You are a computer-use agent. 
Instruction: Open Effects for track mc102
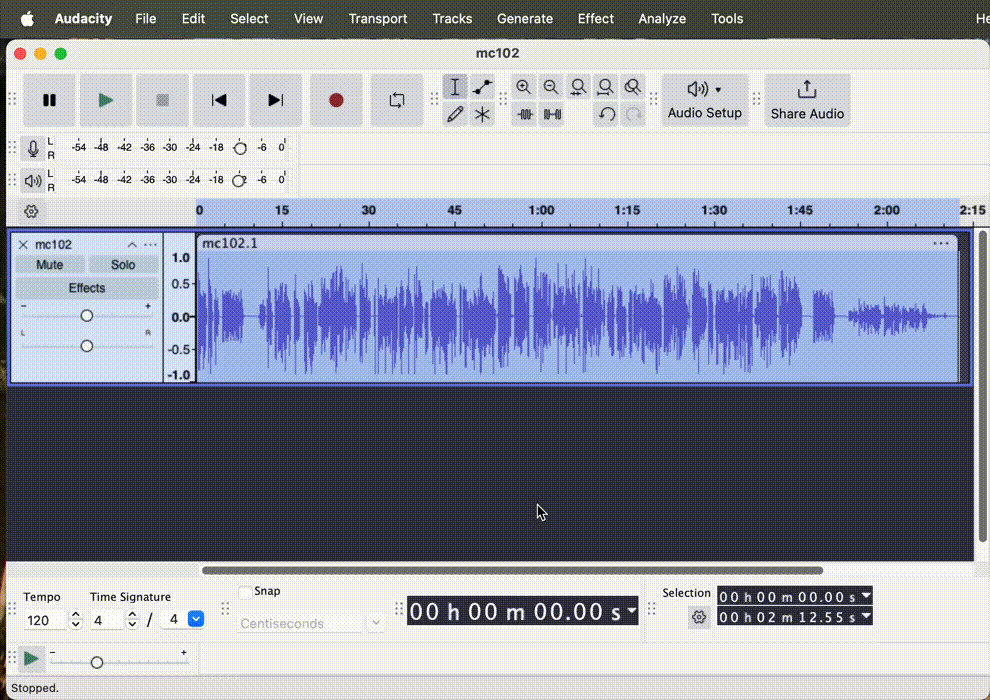pos(86,288)
